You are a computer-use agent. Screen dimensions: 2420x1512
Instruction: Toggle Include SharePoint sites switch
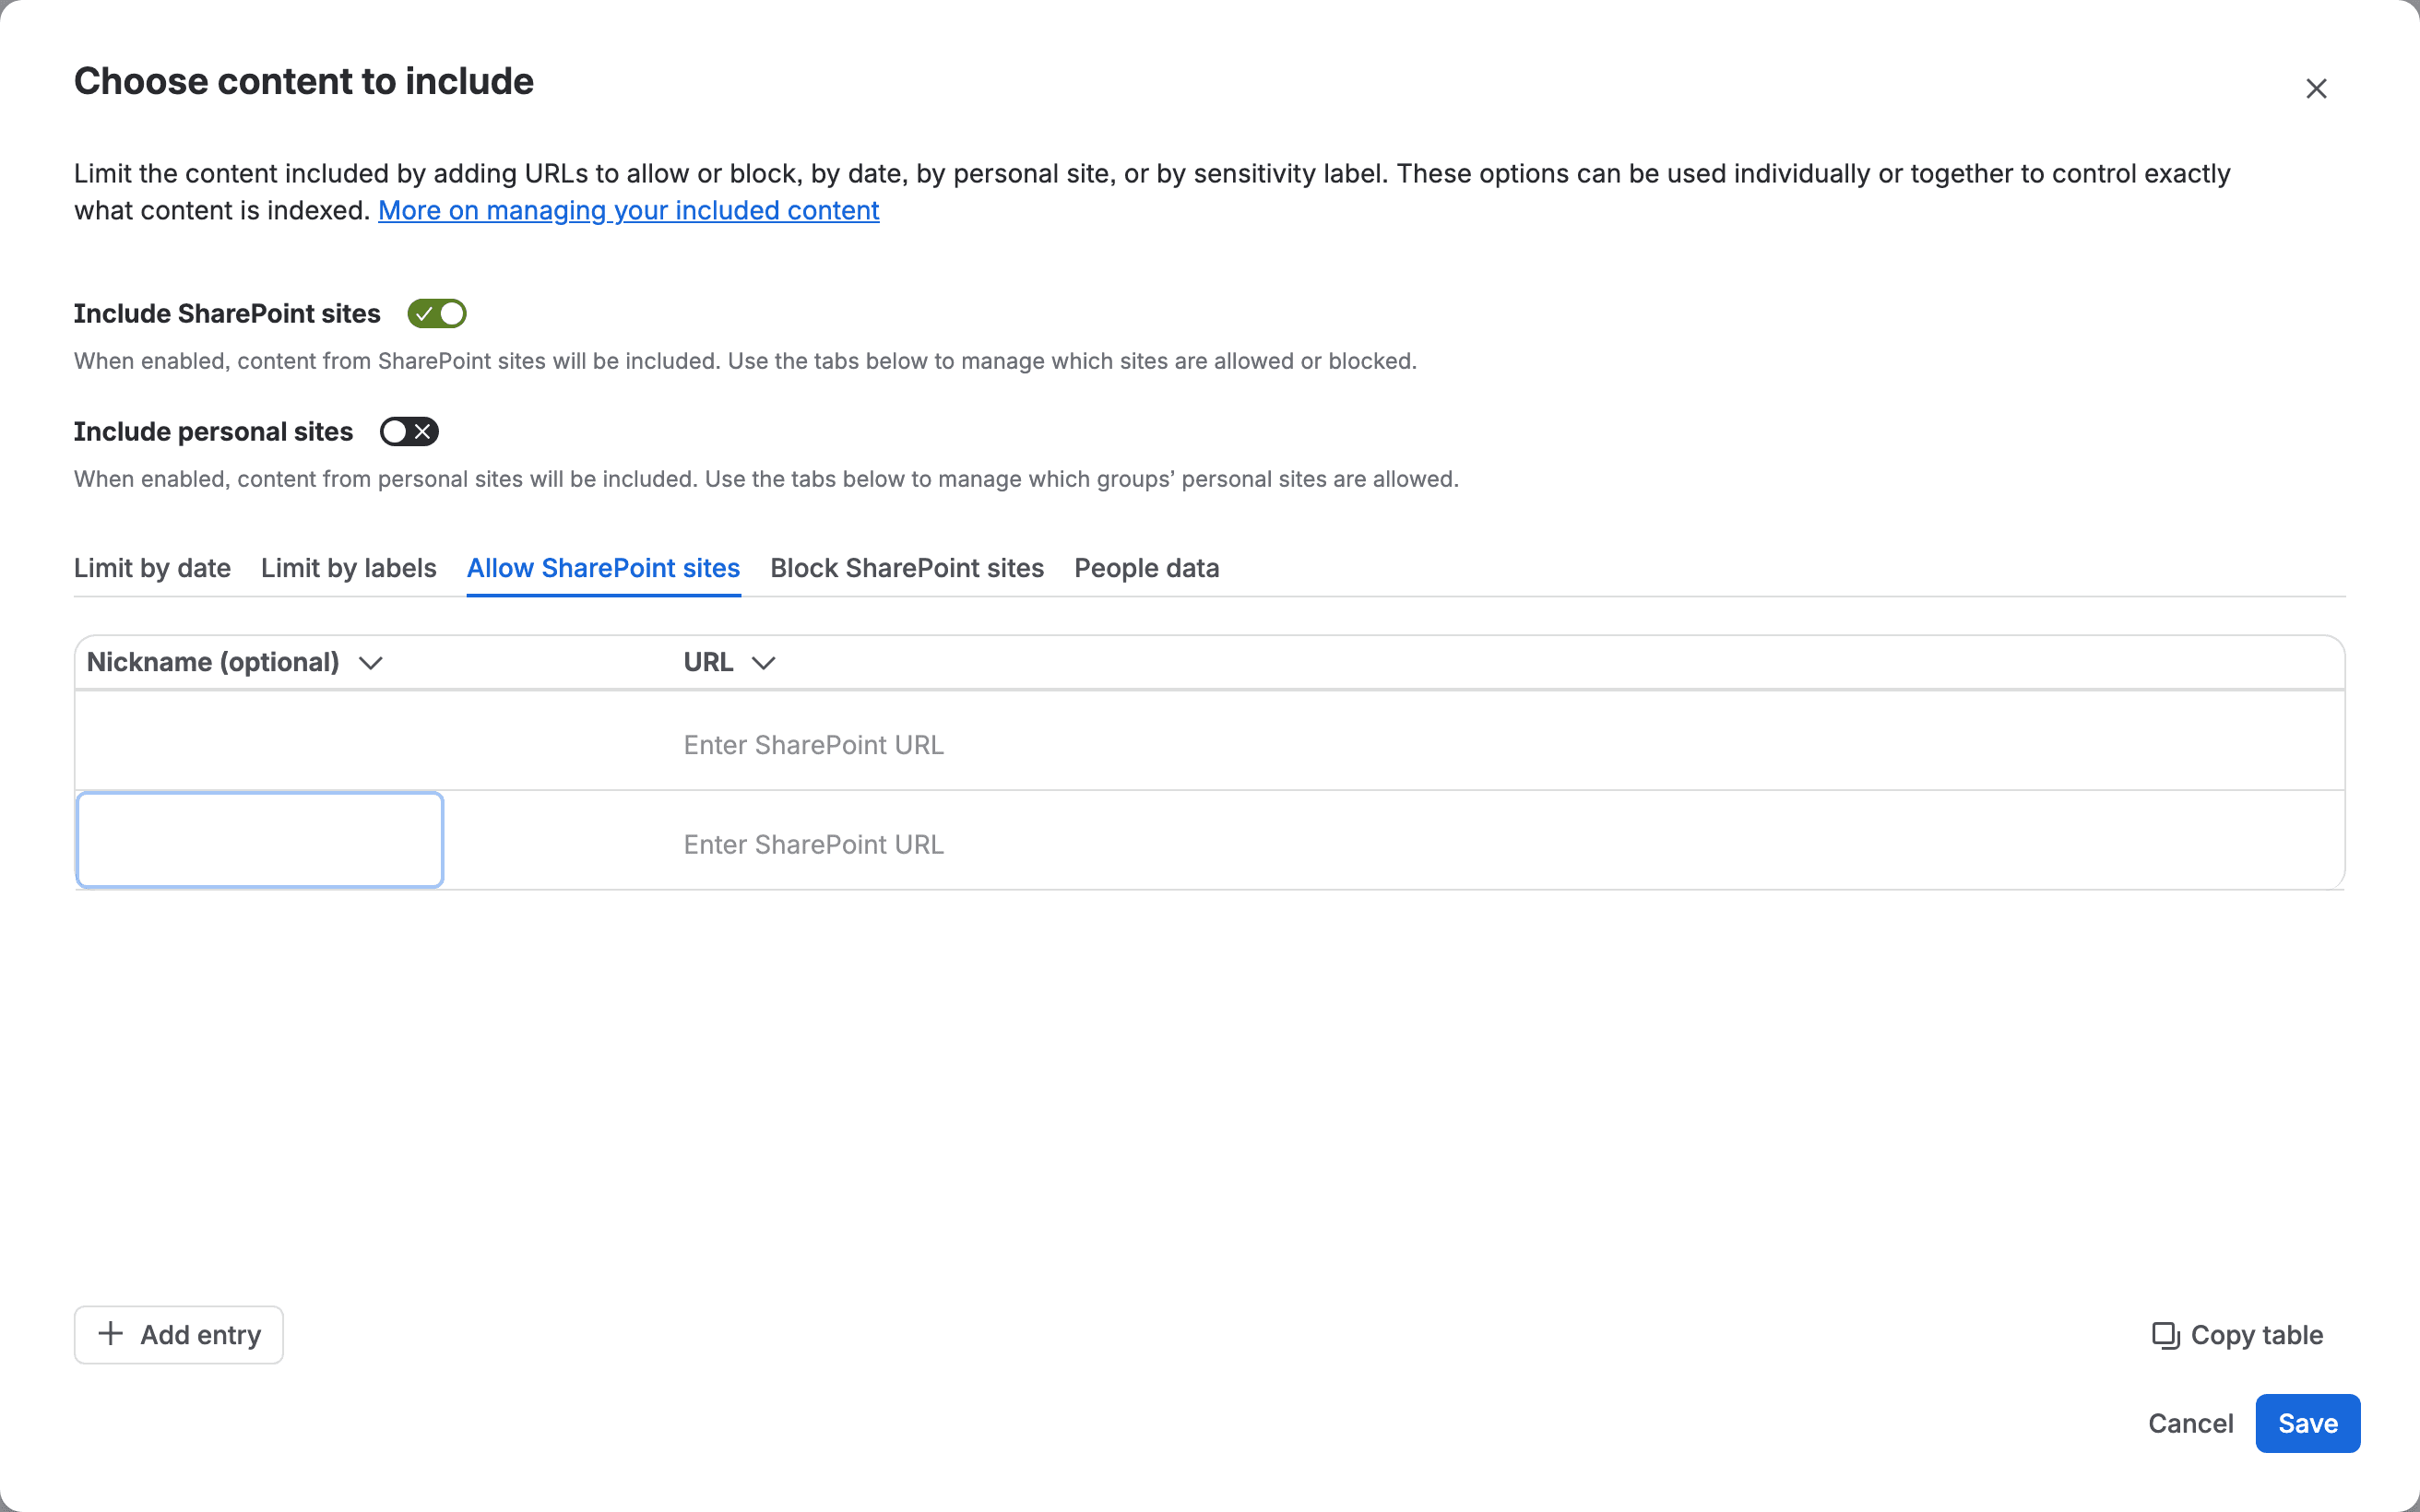tap(437, 314)
